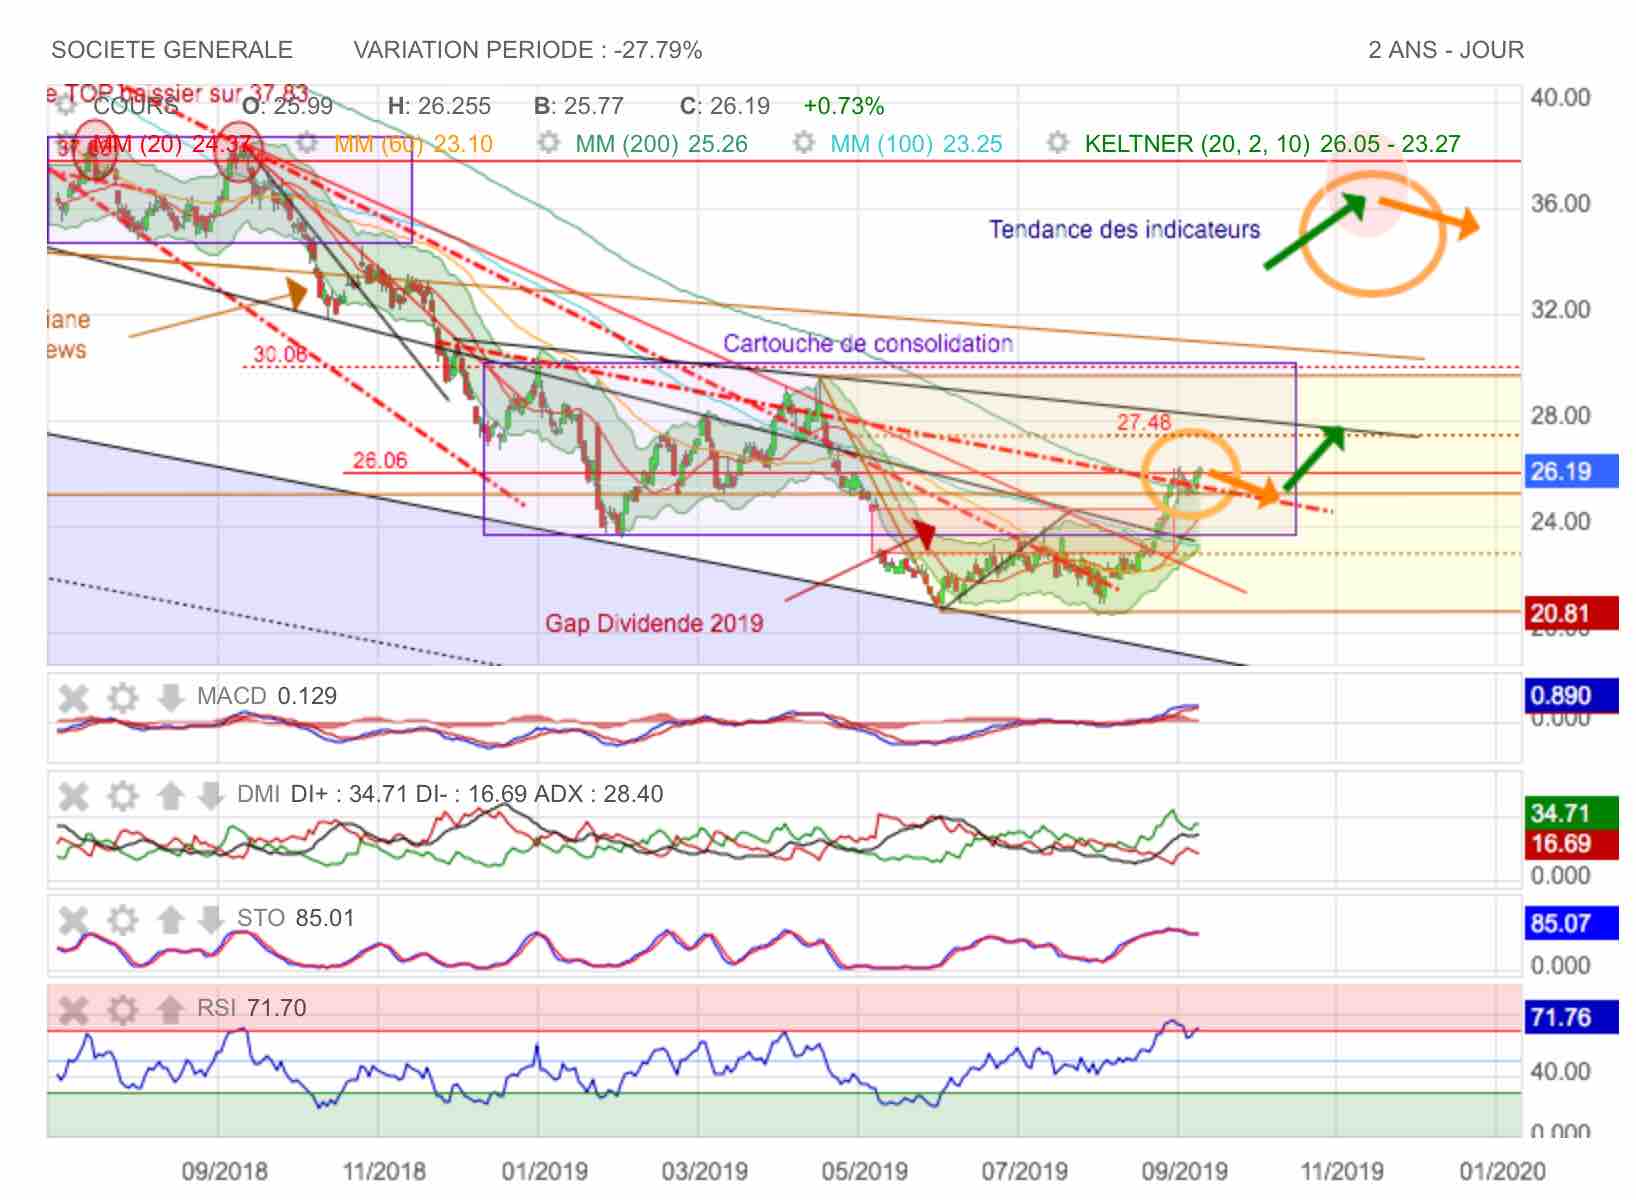1636x1200 pixels.
Task: Open settings gear for MM (100) average
Action: [803, 143]
